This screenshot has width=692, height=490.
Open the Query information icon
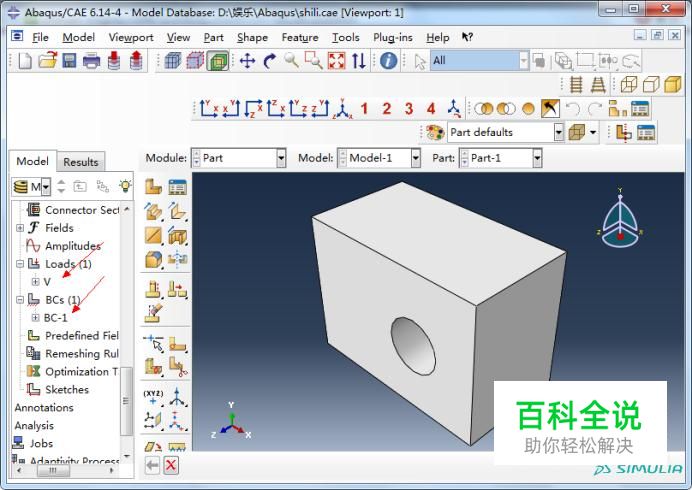388,60
